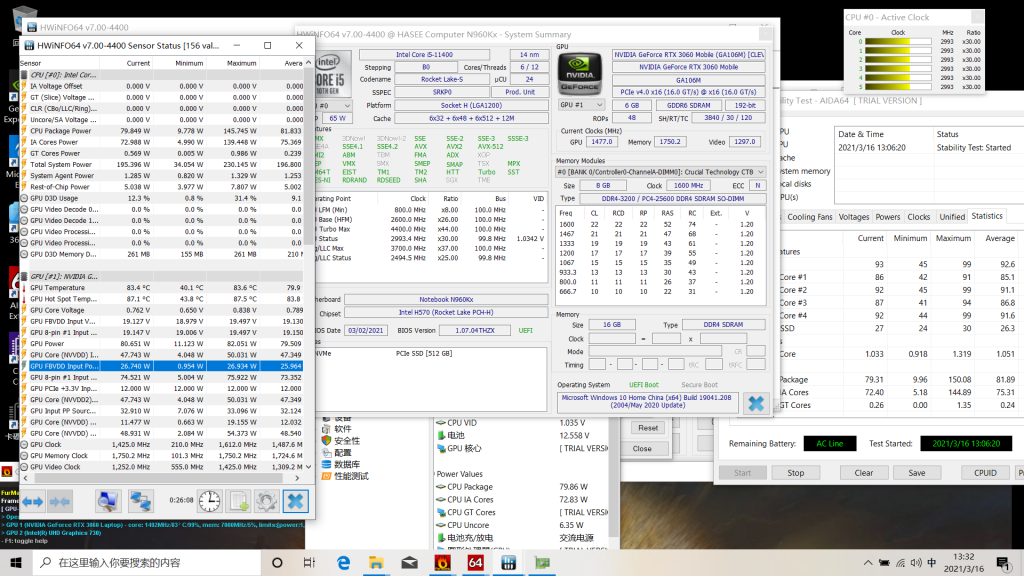Image resolution: width=1024 pixels, height=576 pixels.
Task: Click the Reset button behind System Summary
Action: tap(648, 428)
